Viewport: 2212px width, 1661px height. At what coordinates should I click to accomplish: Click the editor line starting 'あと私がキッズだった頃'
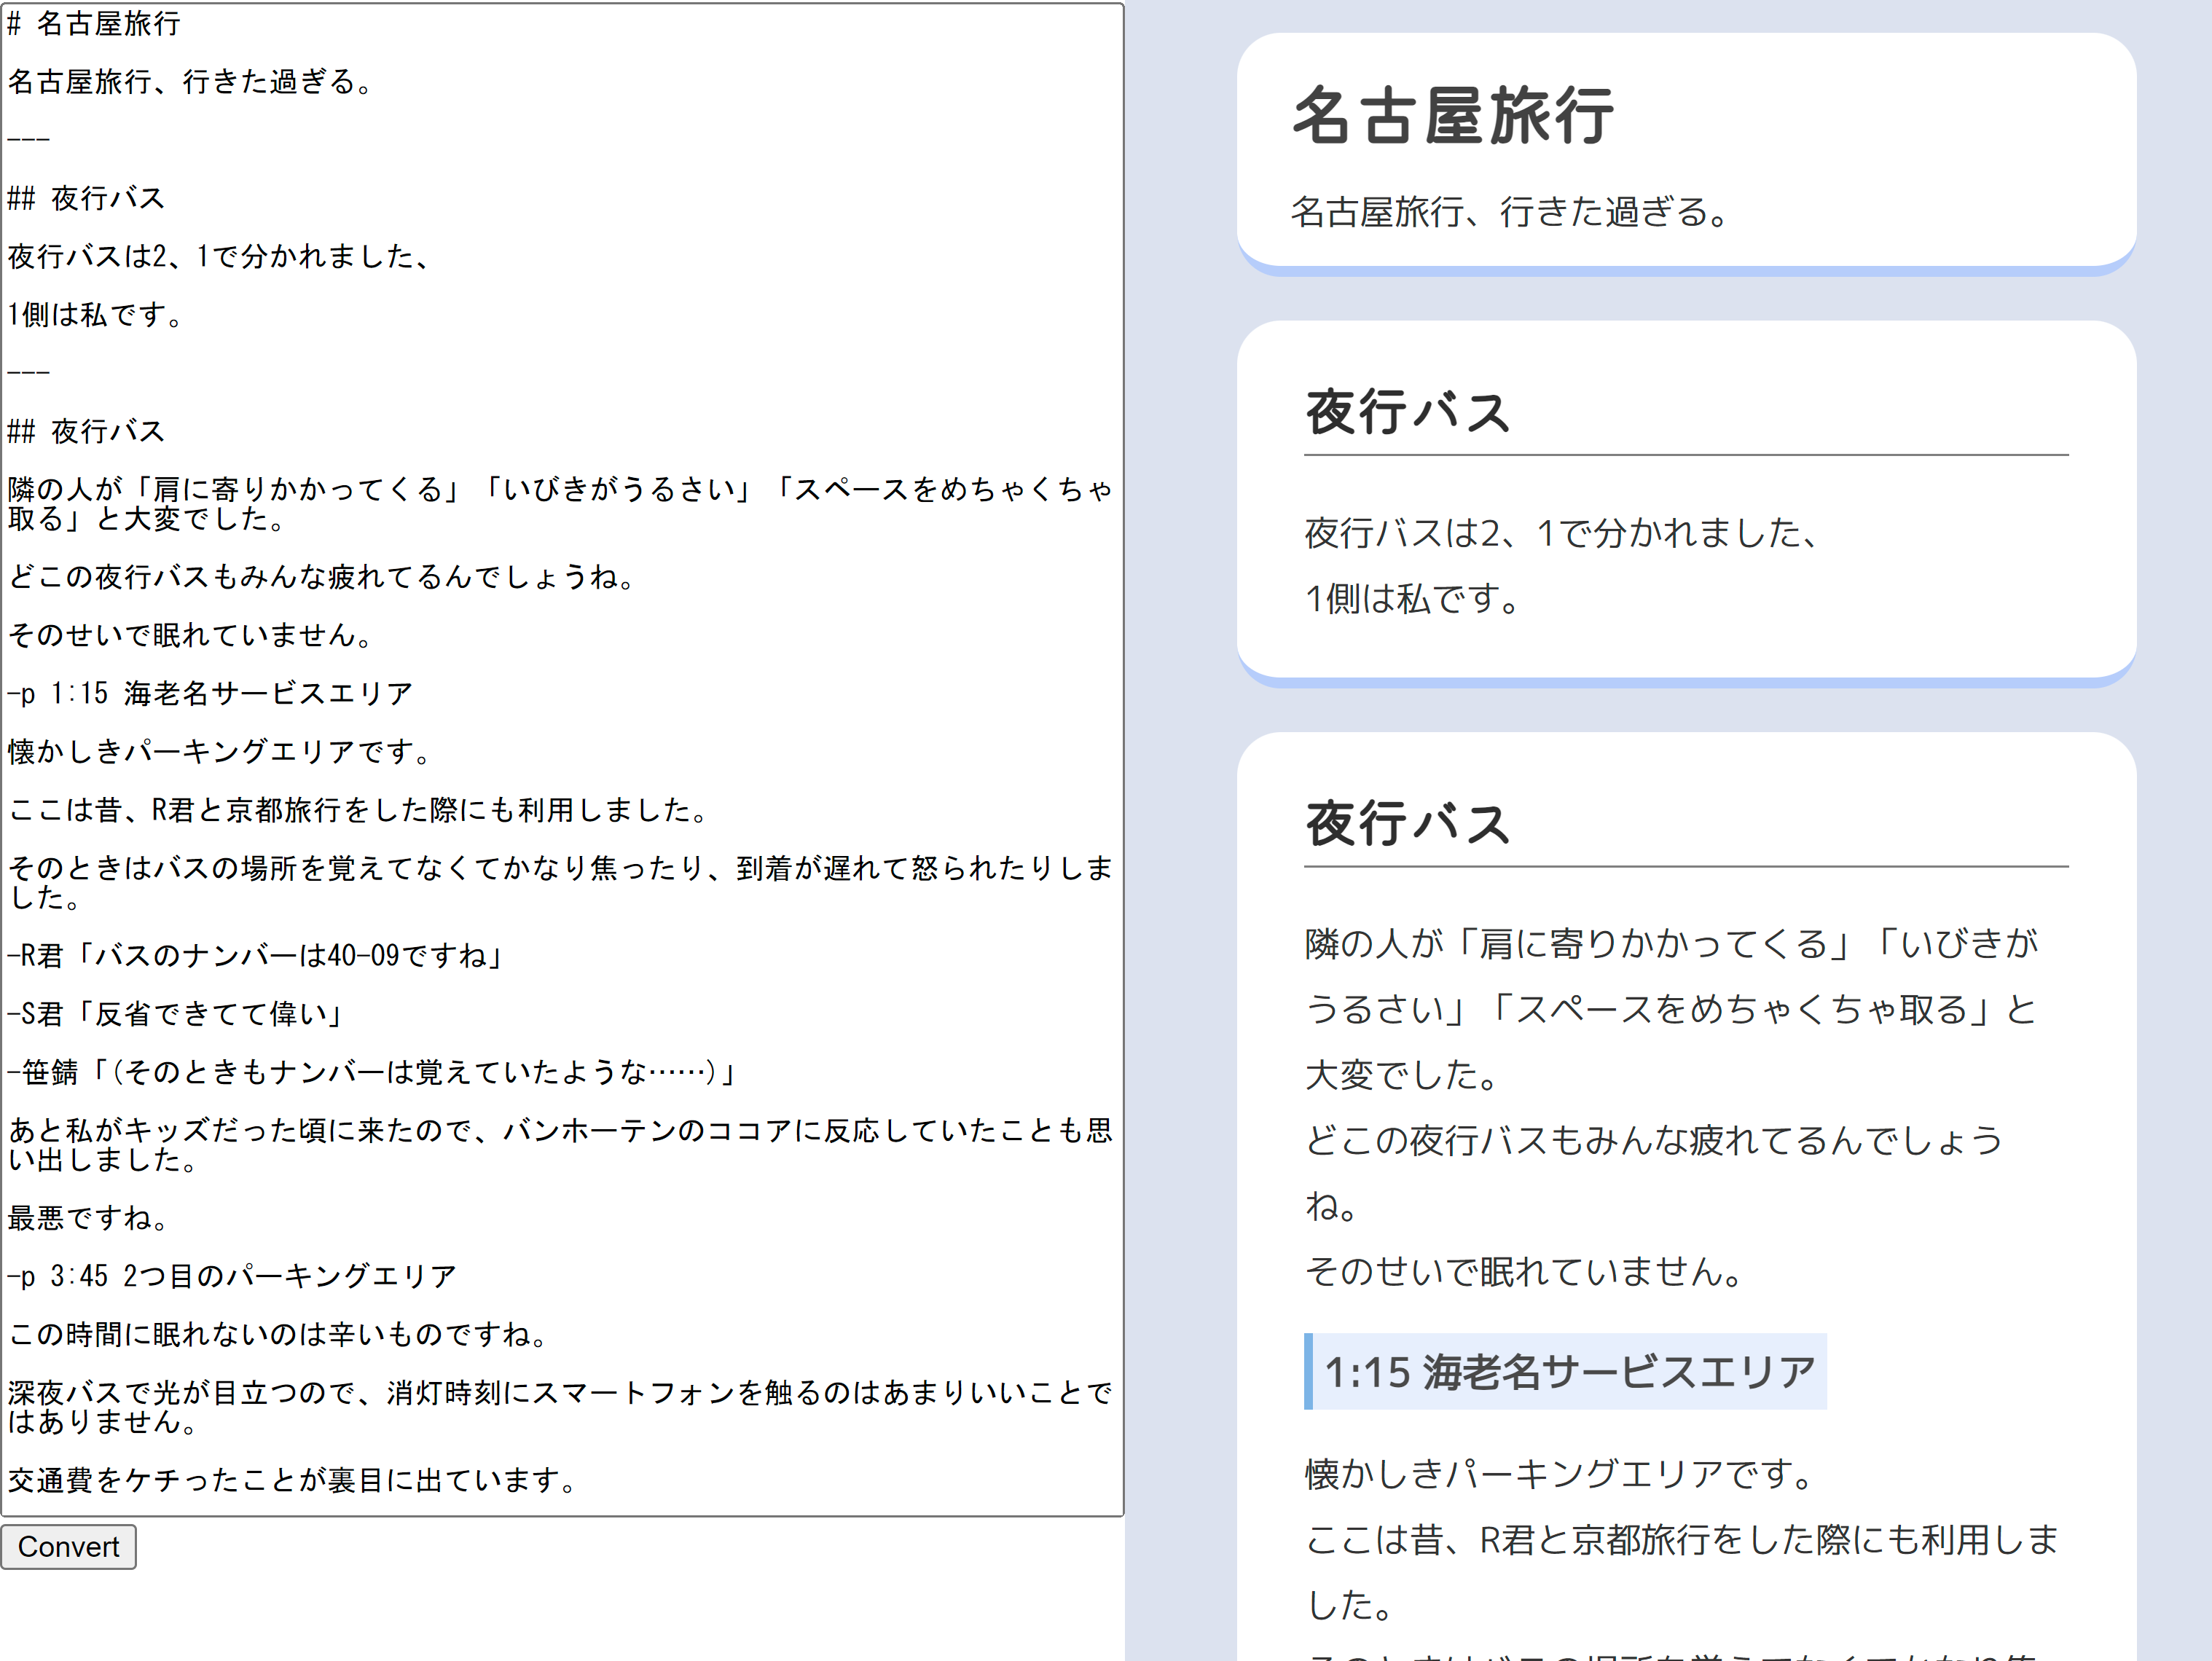click(x=560, y=1145)
